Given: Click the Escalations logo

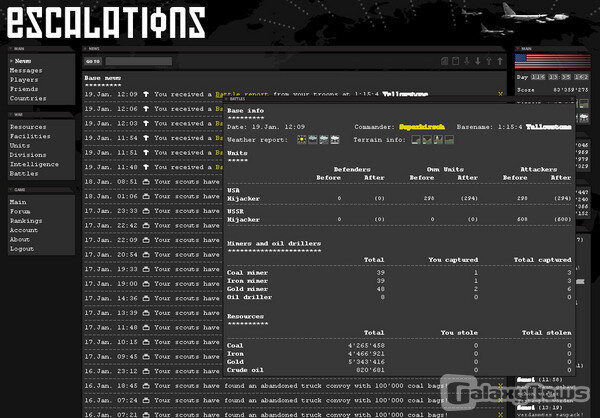Looking at the screenshot, I should 106,23.
